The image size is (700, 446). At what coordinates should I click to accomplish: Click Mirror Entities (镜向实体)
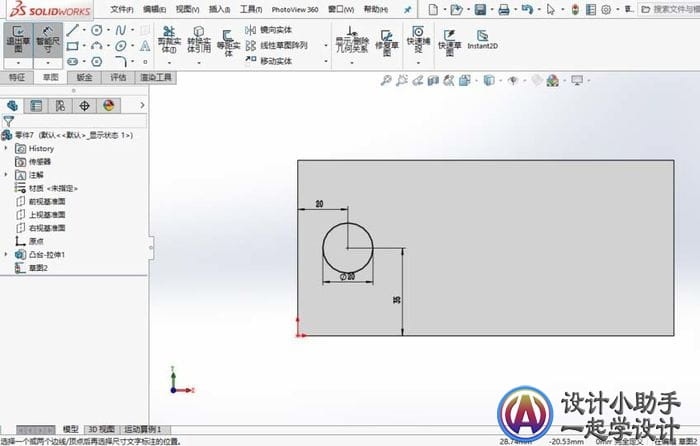[269, 30]
